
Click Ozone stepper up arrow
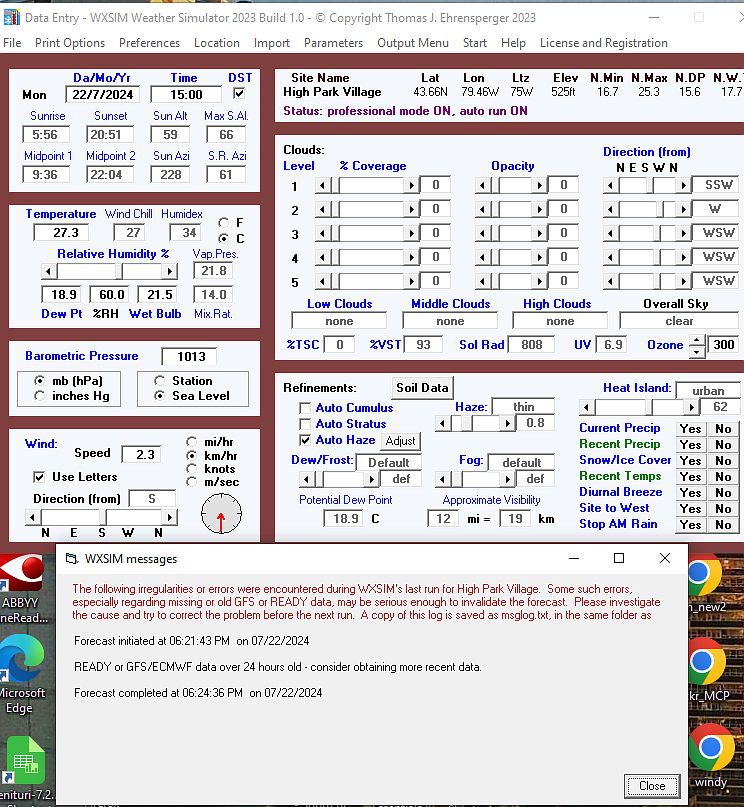click(696, 340)
